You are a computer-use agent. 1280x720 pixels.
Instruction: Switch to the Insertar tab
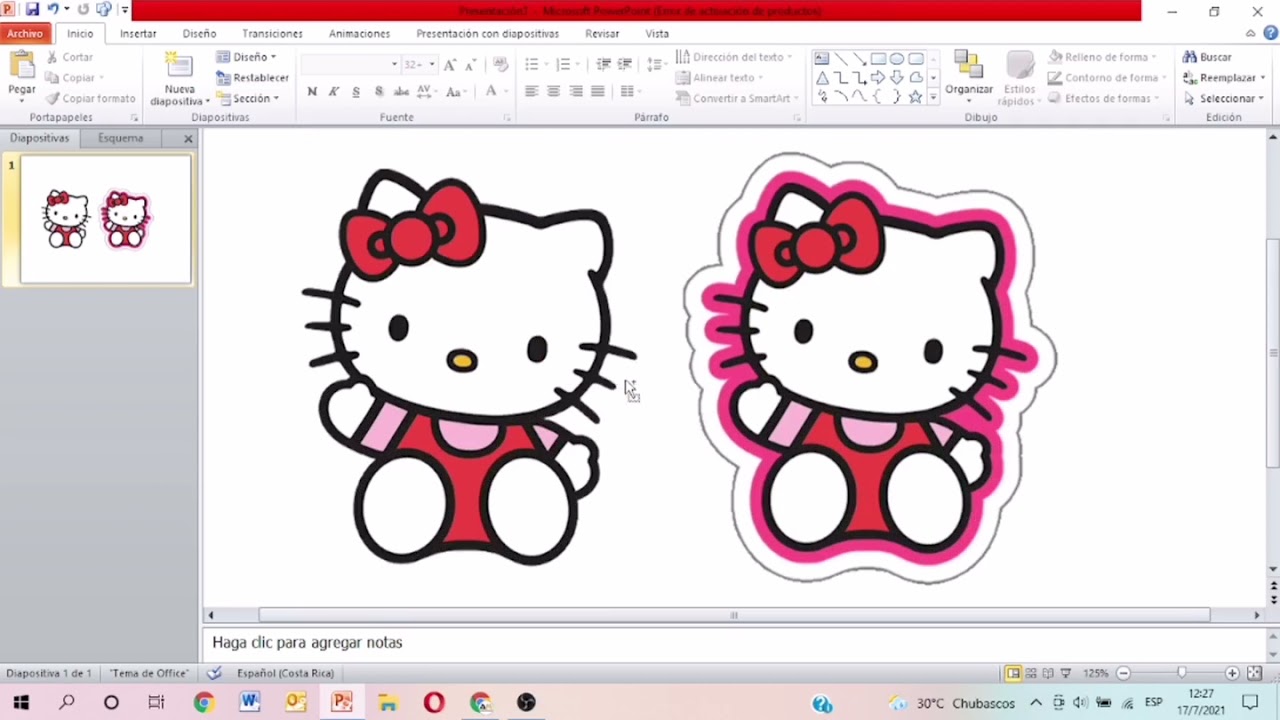pos(138,34)
